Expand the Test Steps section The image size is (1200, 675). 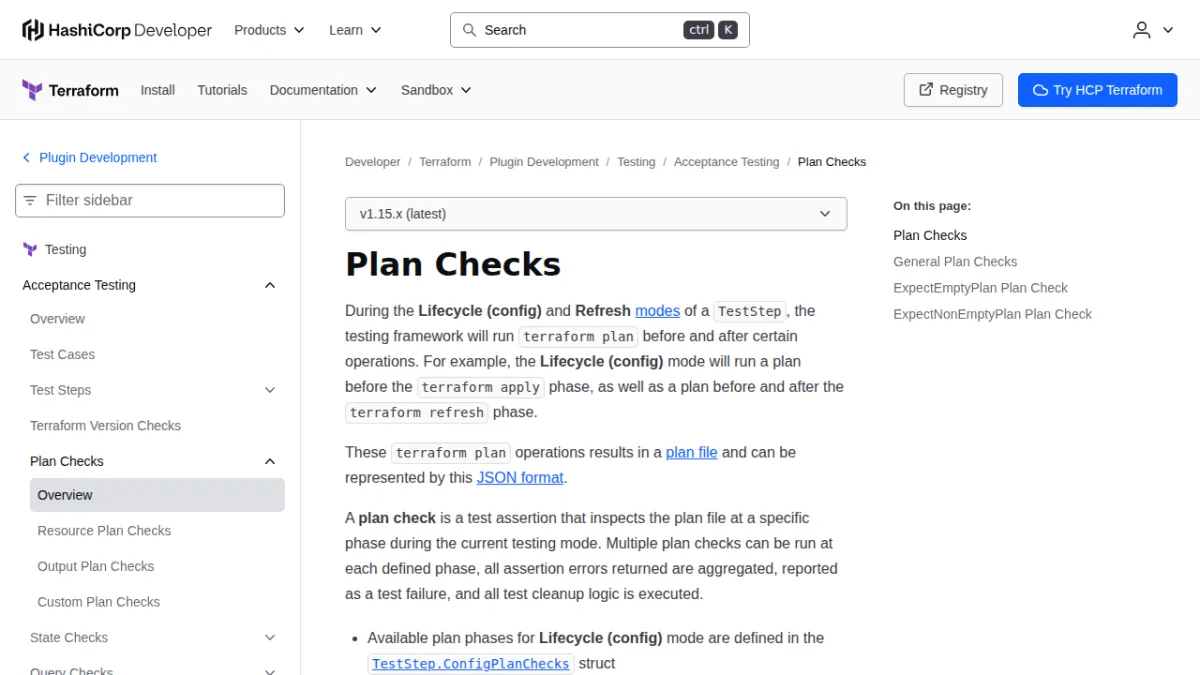(x=269, y=390)
